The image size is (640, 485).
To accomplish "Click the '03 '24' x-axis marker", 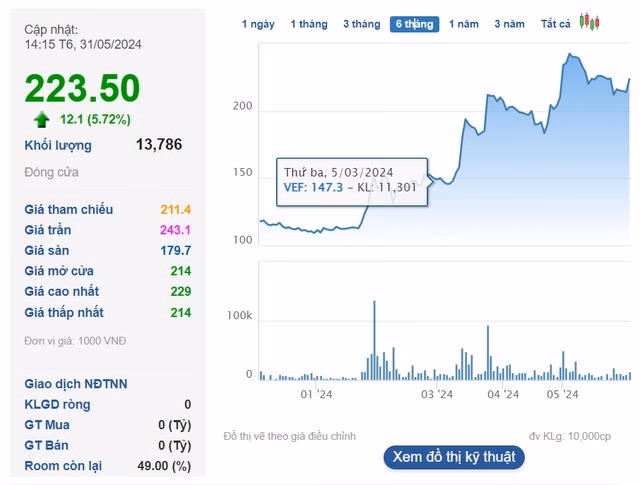I will (x=437, y=394).
